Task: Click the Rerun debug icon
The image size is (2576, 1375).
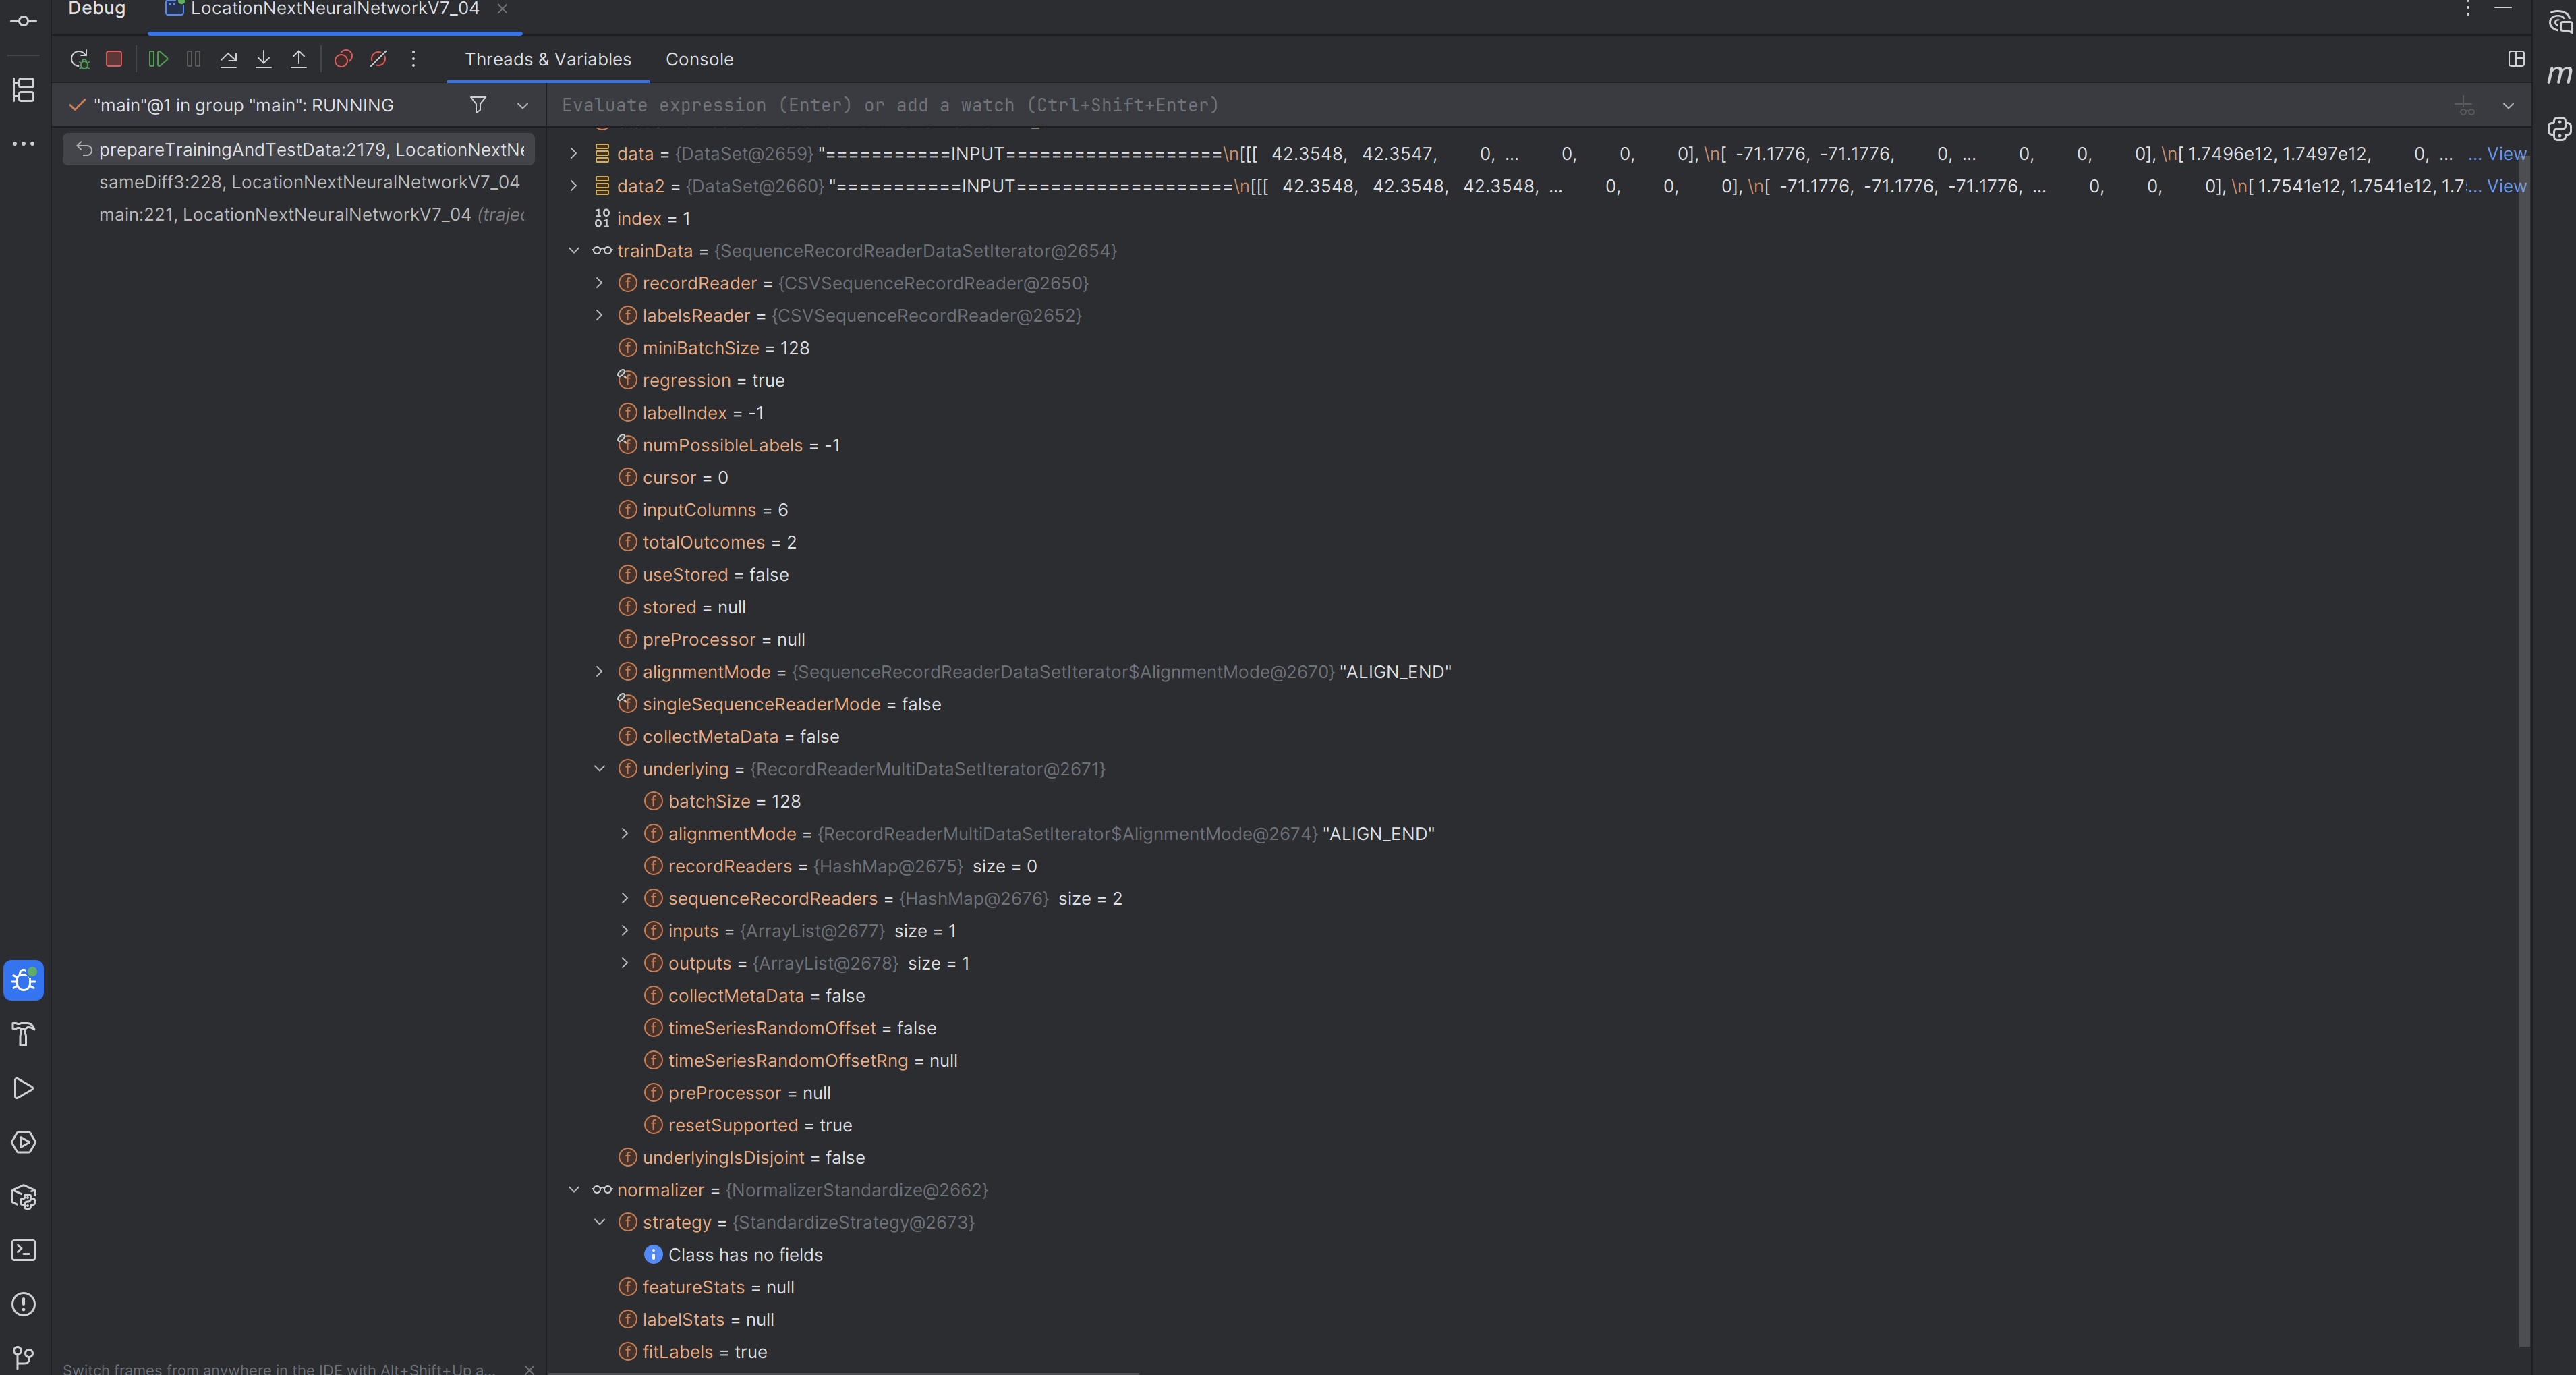Action: 80,59
